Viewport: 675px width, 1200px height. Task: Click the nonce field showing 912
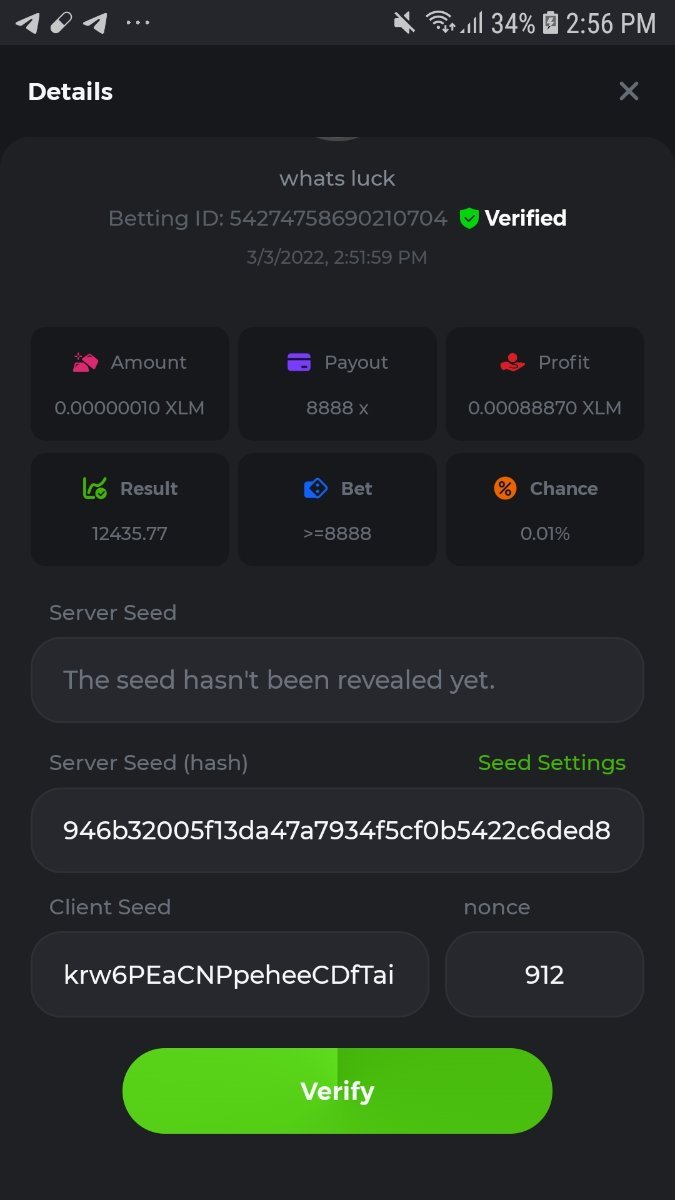(x=544, y=975)
